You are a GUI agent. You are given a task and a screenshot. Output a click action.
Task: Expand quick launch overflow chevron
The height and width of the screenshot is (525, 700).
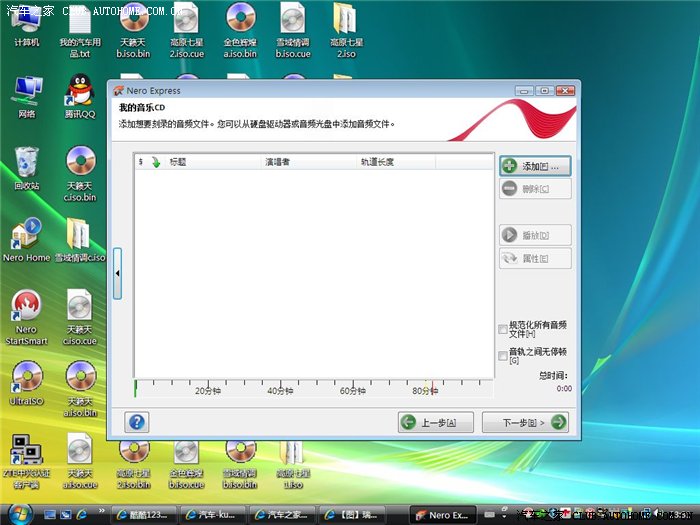click(102, 511)
